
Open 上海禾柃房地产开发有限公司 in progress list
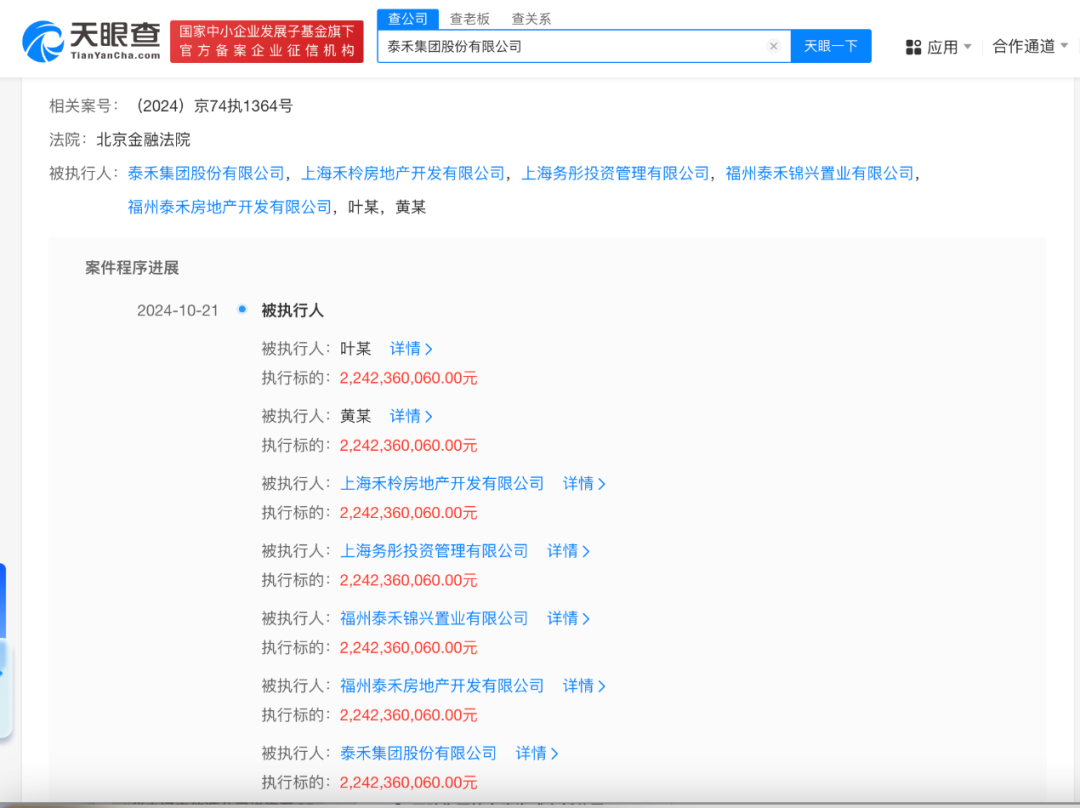pyautogui.click(x=442, y=484)
